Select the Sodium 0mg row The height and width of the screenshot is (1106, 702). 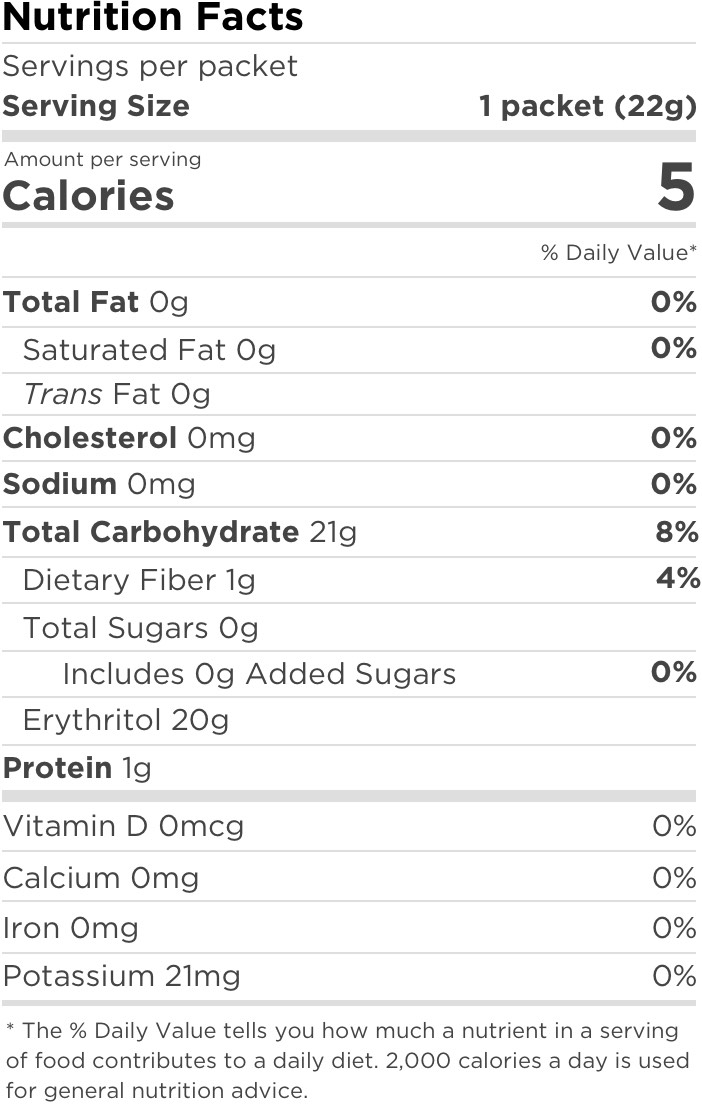[x=99, y=484]
